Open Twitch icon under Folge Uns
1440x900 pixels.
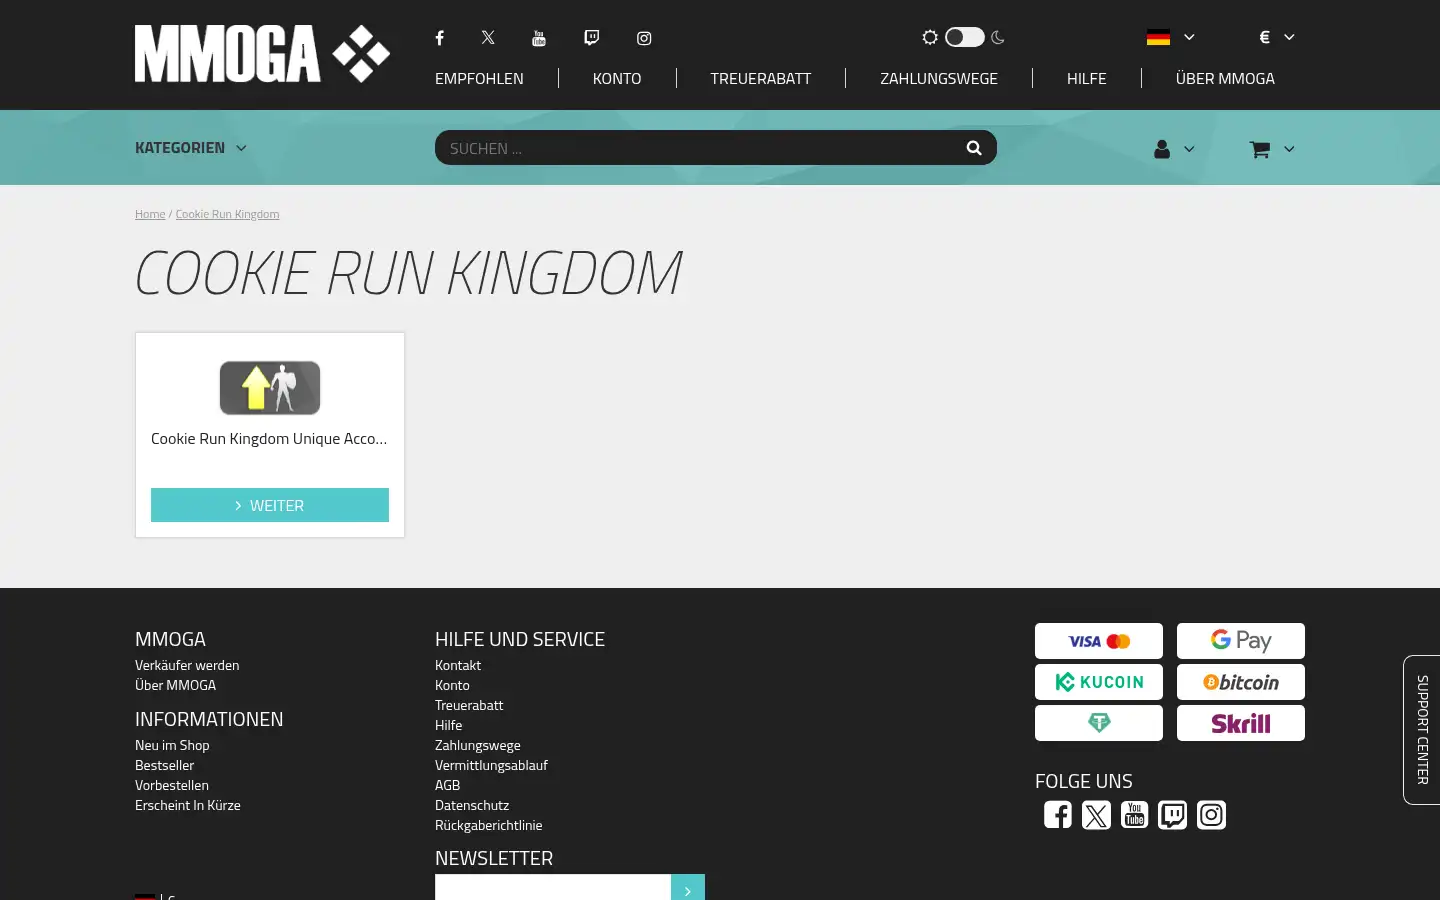(x=1172, y=815)
